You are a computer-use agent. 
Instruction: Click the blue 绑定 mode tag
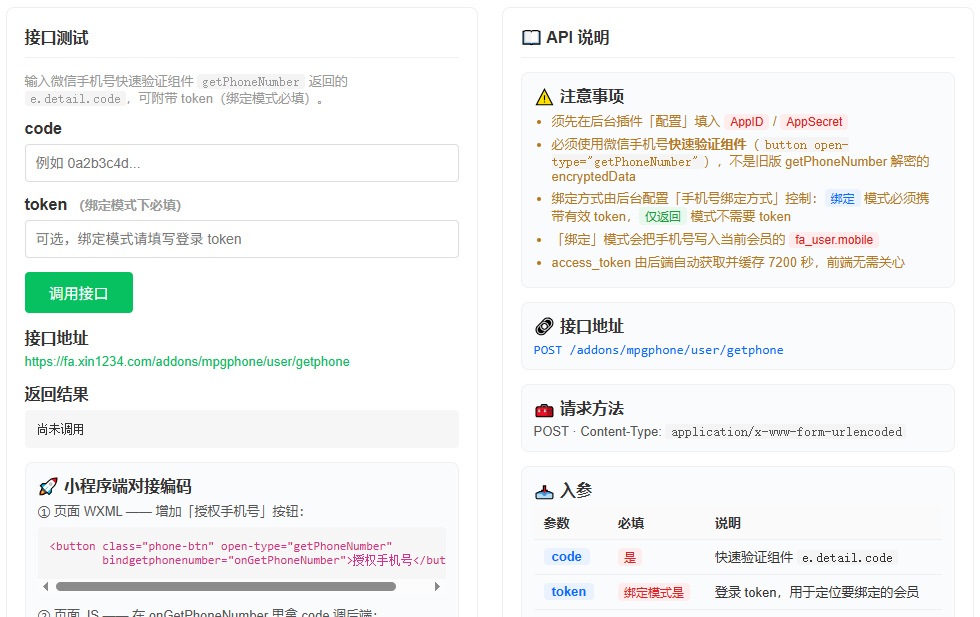pyautogui.click(x=842, y=199)
